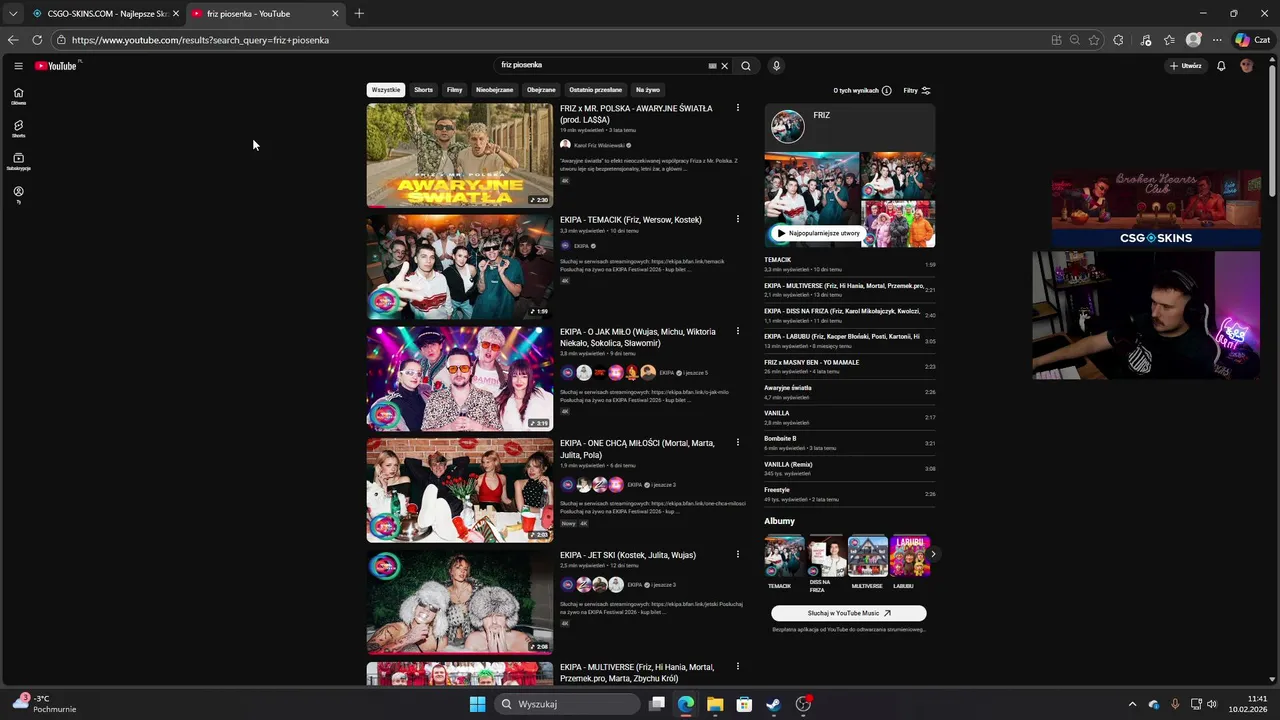Open more options for EKIPA - TEMACIK video

click(738, 219)
